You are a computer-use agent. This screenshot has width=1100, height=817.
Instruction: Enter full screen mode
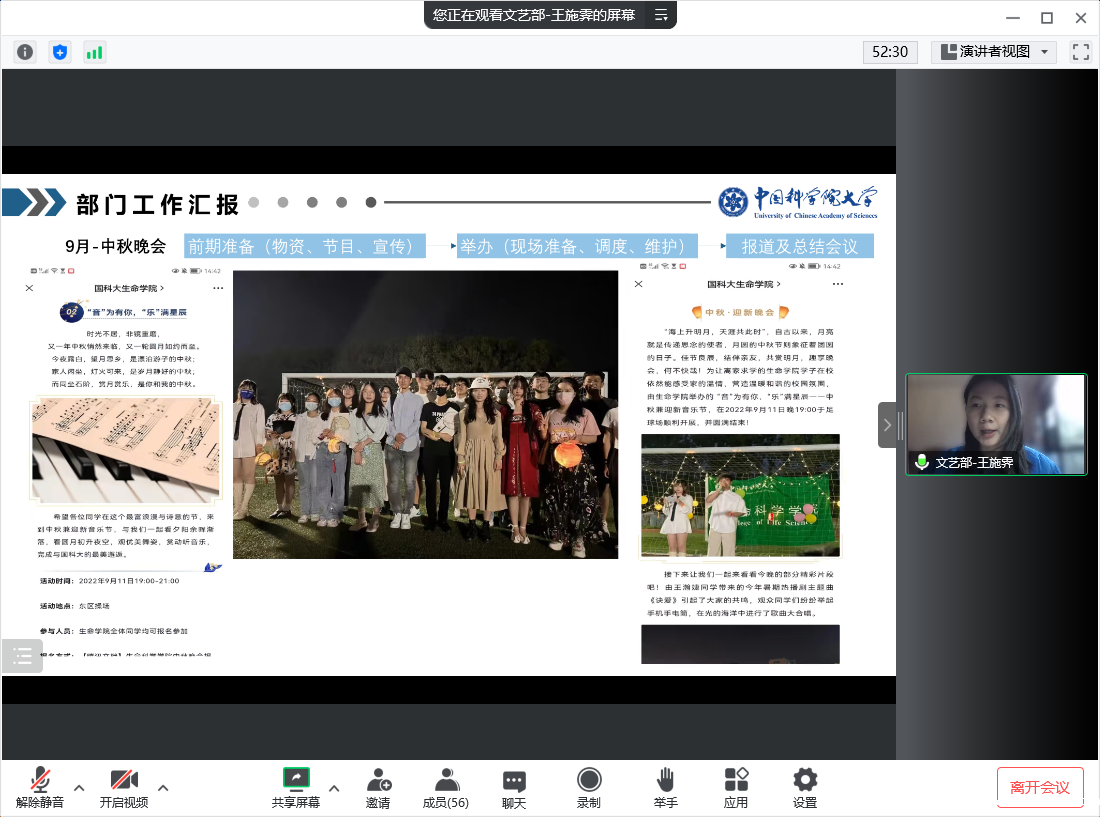pos(1080,52)
